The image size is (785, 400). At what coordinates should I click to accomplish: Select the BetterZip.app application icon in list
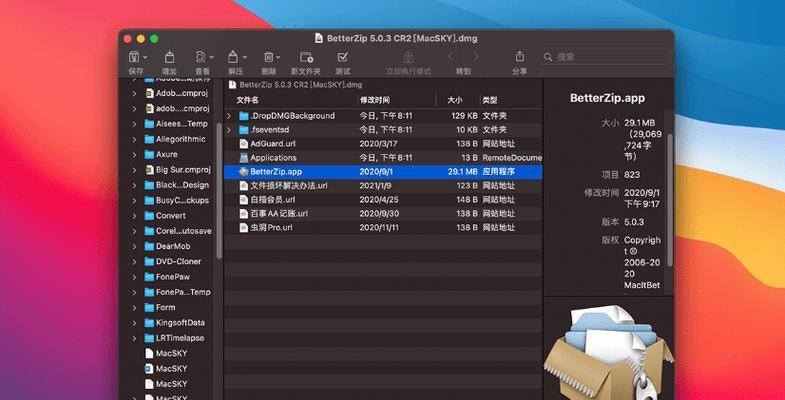point(244,172)
